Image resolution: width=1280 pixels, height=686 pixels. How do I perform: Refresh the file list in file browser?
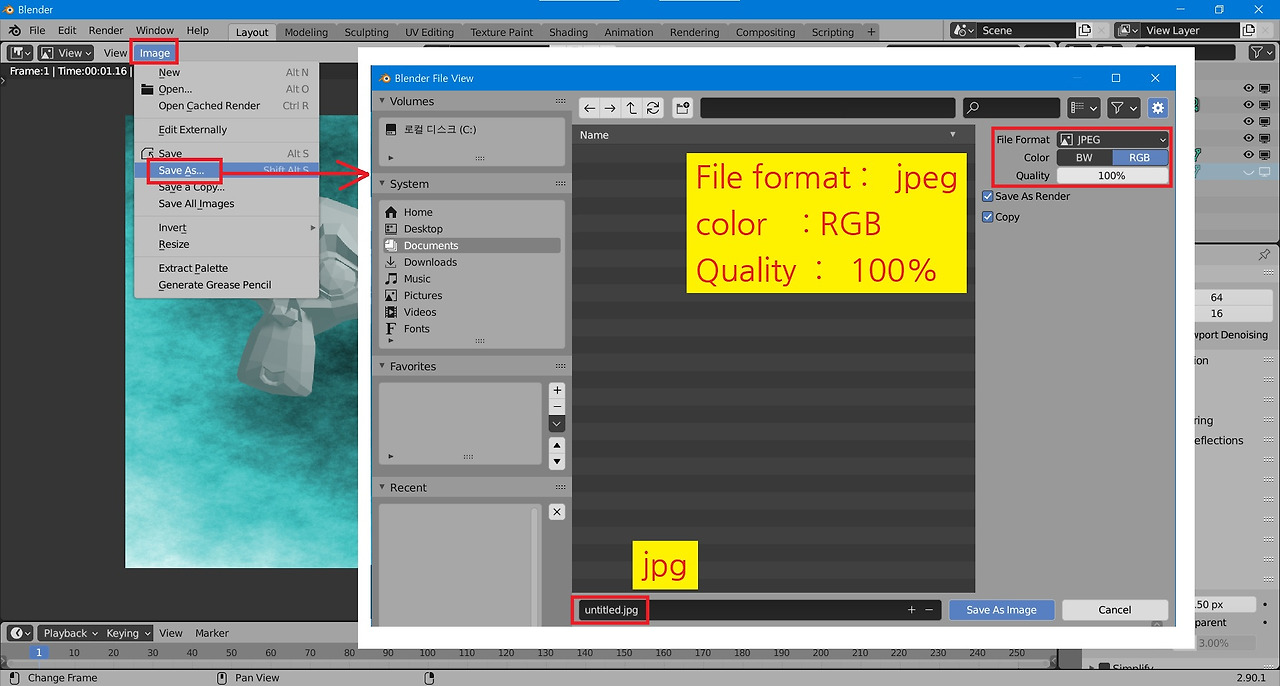point(653,108)
